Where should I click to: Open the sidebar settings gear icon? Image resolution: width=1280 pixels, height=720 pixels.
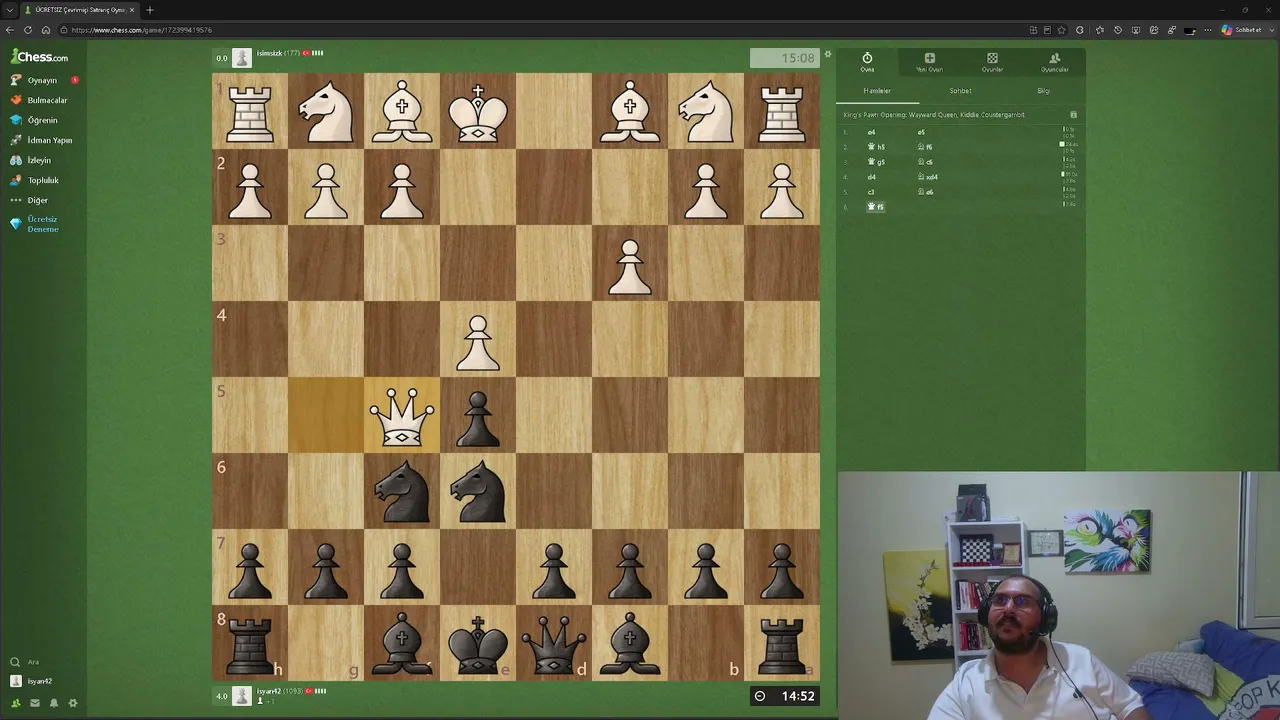(x=73, y=703)
